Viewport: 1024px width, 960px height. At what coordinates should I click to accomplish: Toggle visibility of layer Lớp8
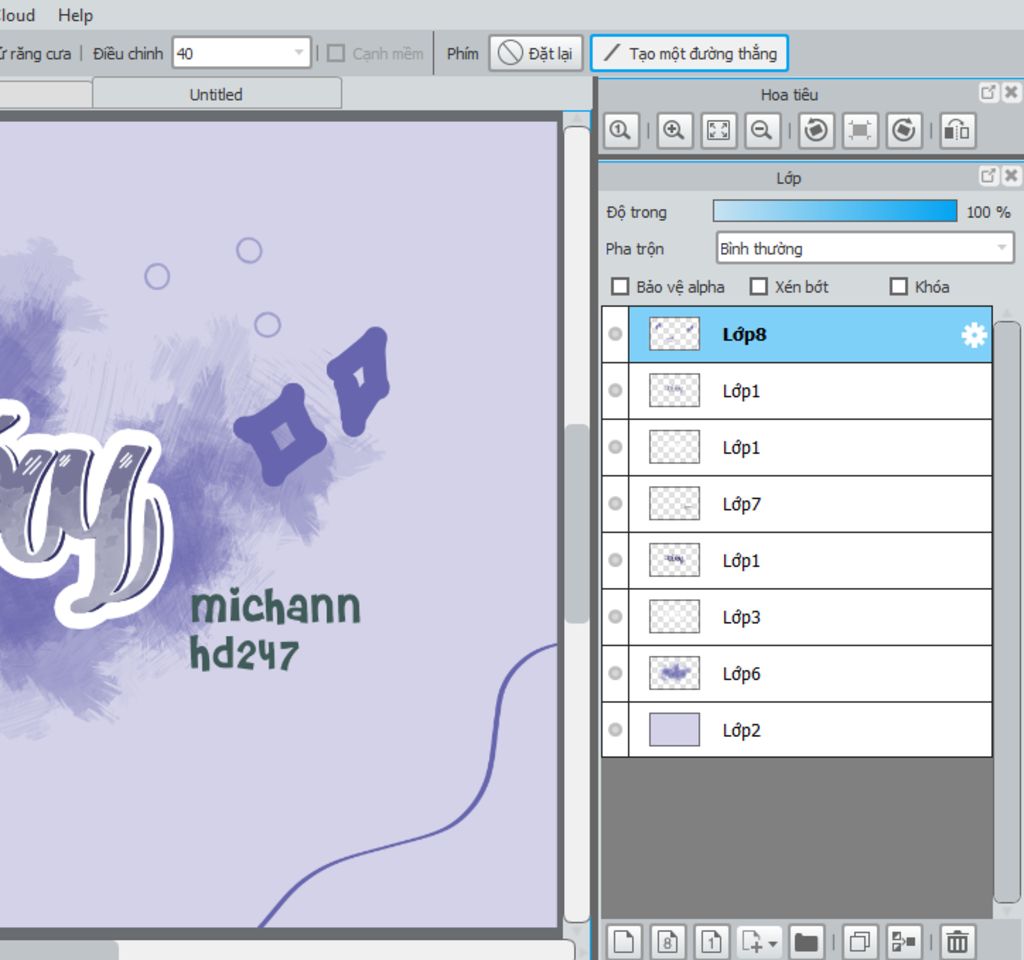coord(615,334)
